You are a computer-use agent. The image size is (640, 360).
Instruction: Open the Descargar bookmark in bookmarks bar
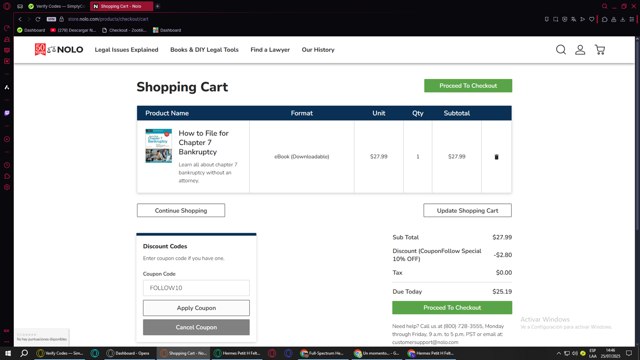pyautogui.click(x=73, y=30)
